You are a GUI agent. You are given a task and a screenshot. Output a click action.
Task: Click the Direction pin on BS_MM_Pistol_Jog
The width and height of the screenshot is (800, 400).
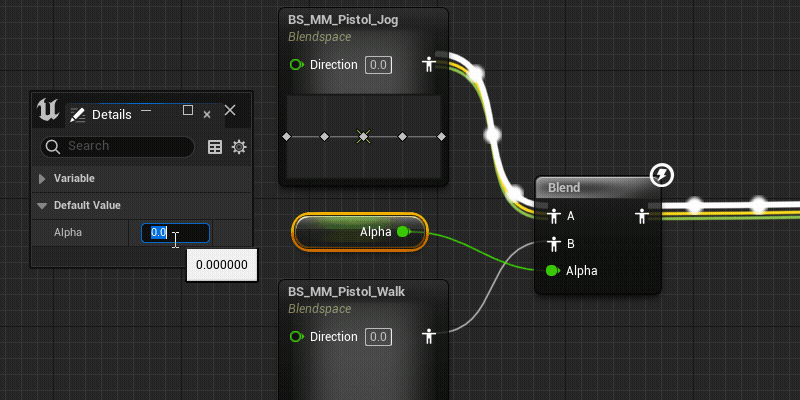(x=296, y=65)
